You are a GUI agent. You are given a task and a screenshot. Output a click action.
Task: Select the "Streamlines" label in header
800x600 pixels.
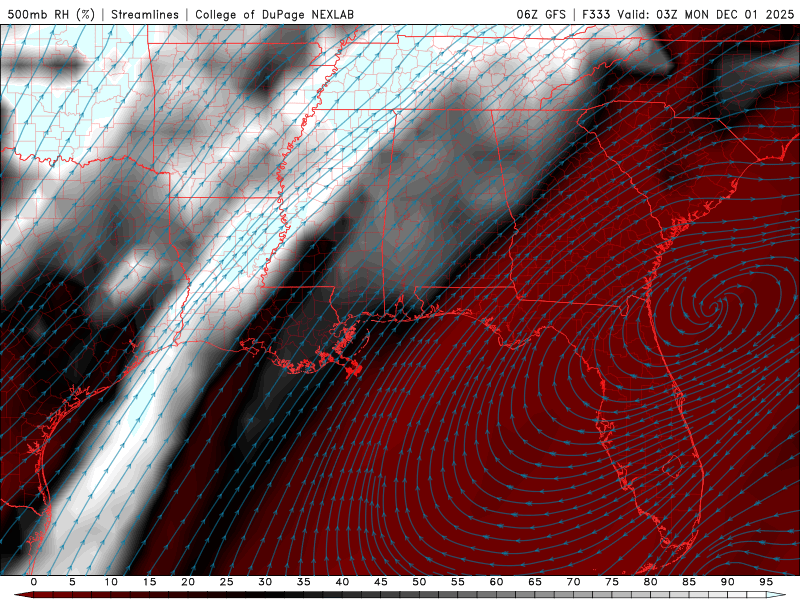145,14
